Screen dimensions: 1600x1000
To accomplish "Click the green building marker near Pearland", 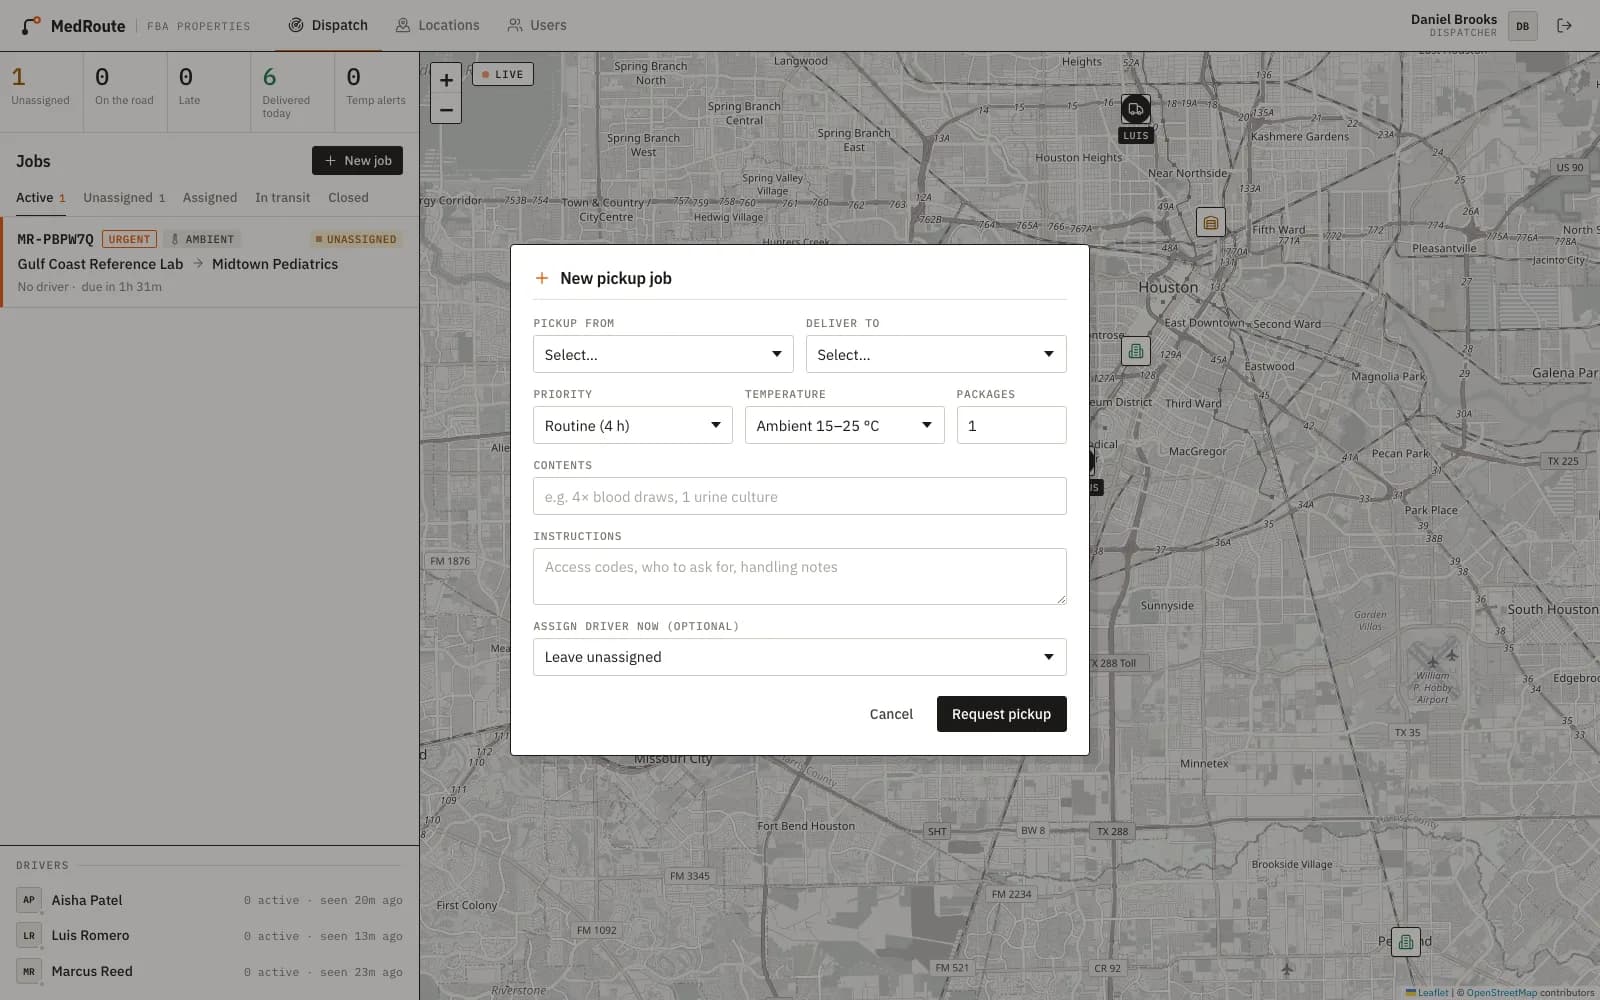I will point(1406,942).
